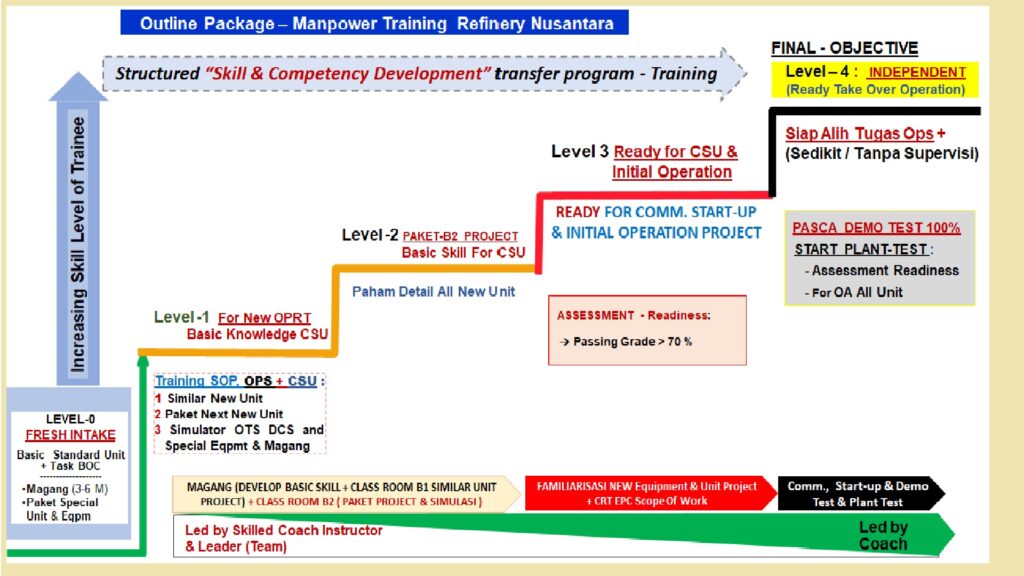Viewport: 1024px width, 576px height.
Task: Click the 'FINAL - OBJECTIVE' heading
Action: coord(844,48)
